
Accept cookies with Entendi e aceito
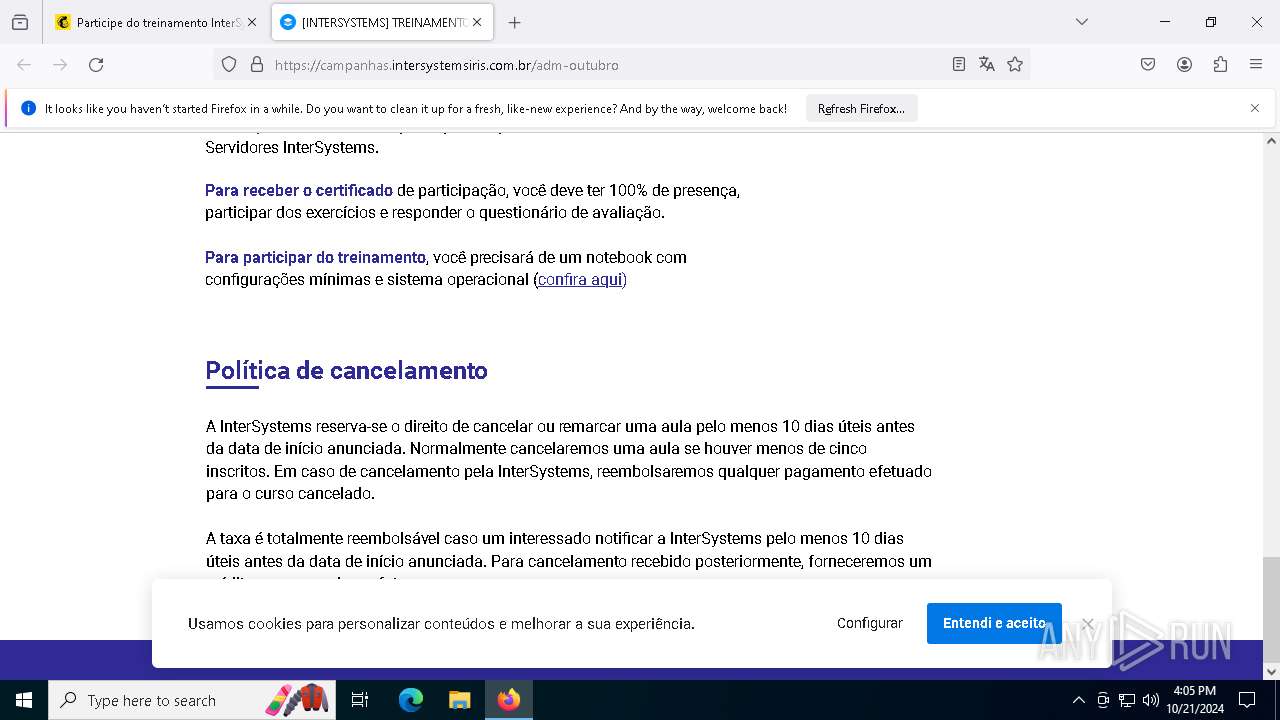994,623
